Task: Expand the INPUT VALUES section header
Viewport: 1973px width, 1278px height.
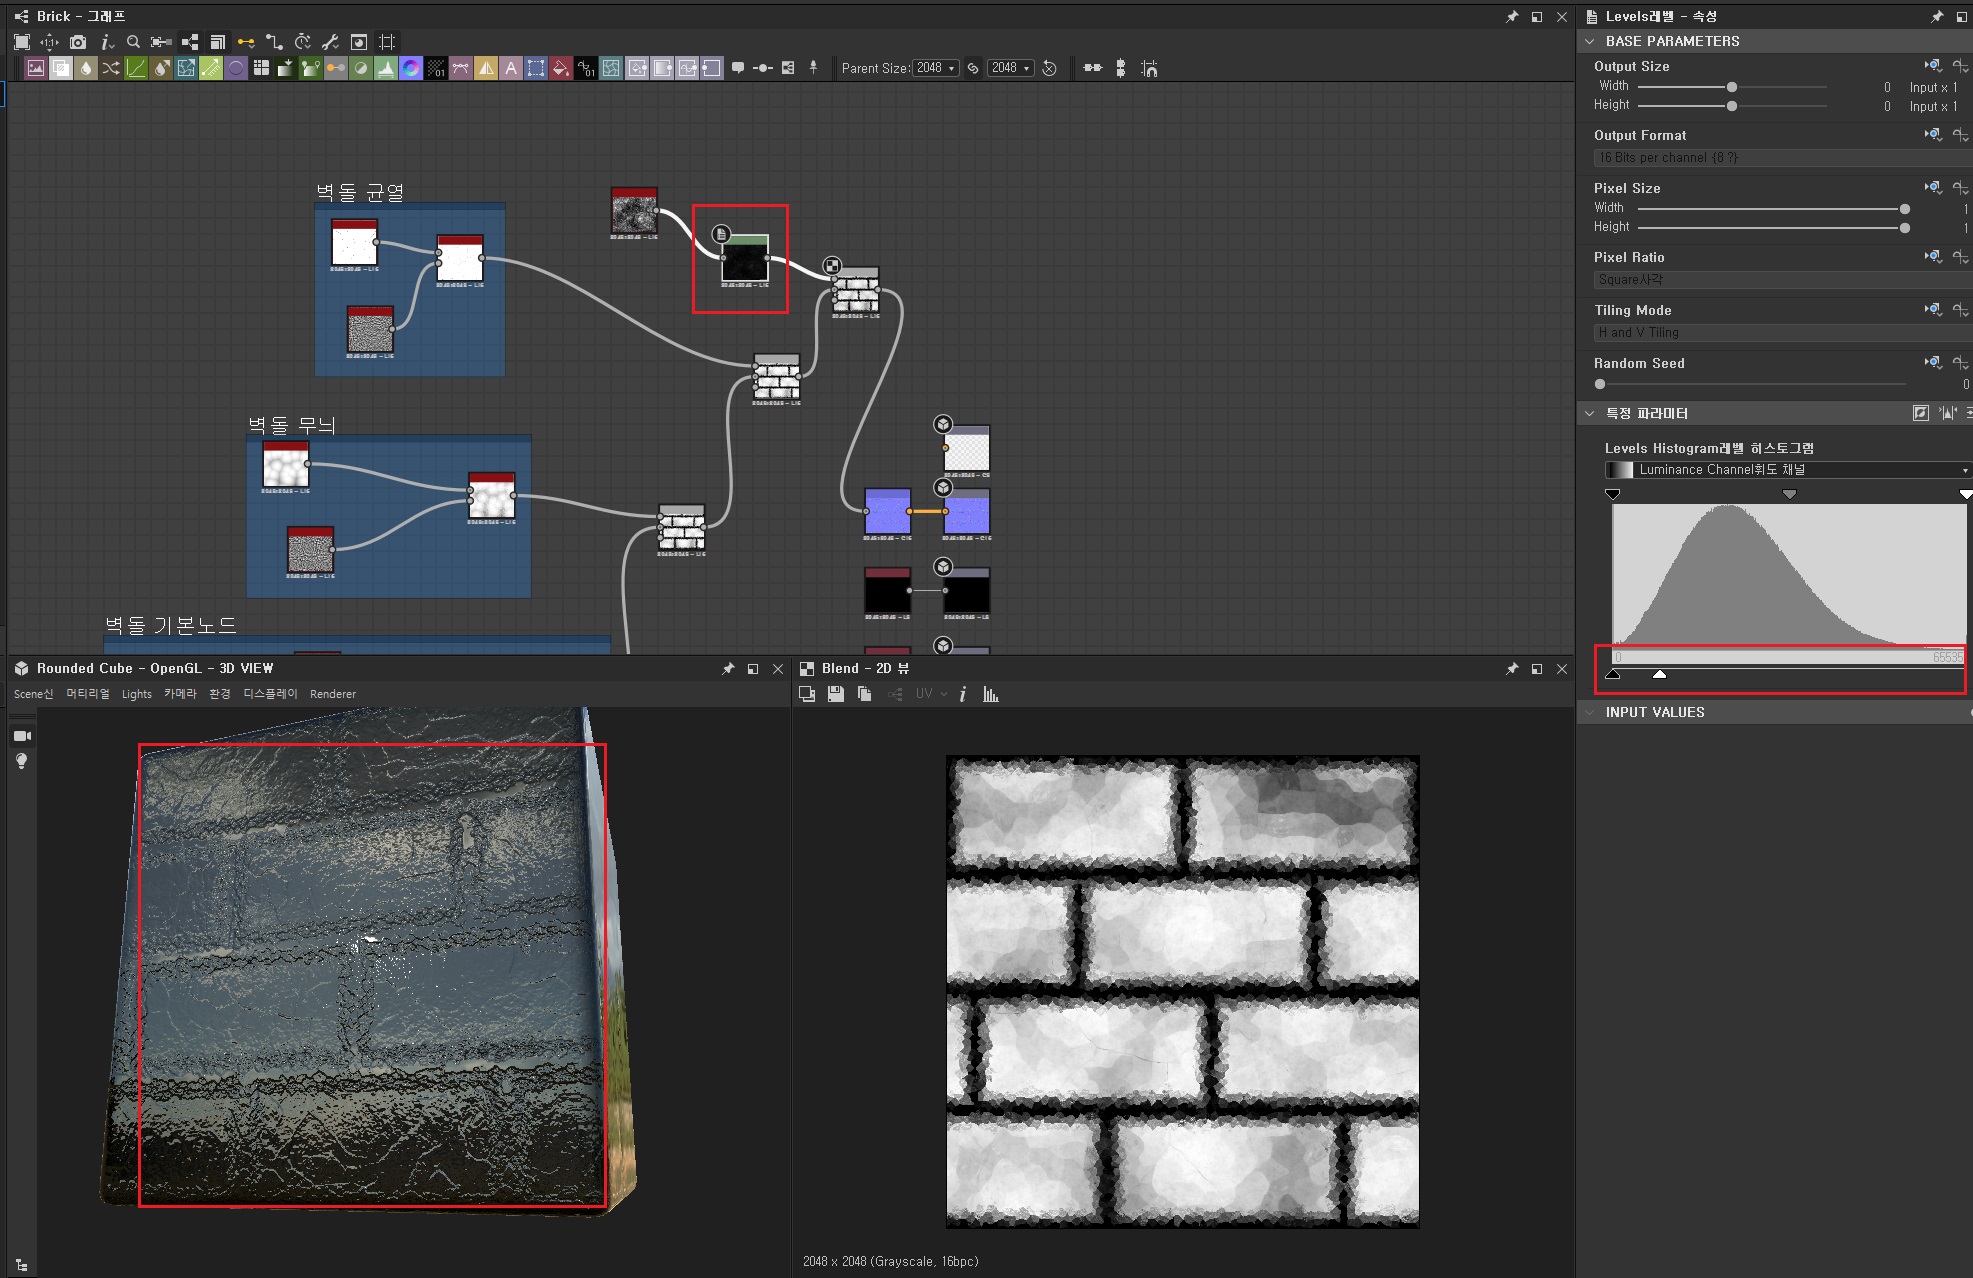Action: coord(1655,712)
